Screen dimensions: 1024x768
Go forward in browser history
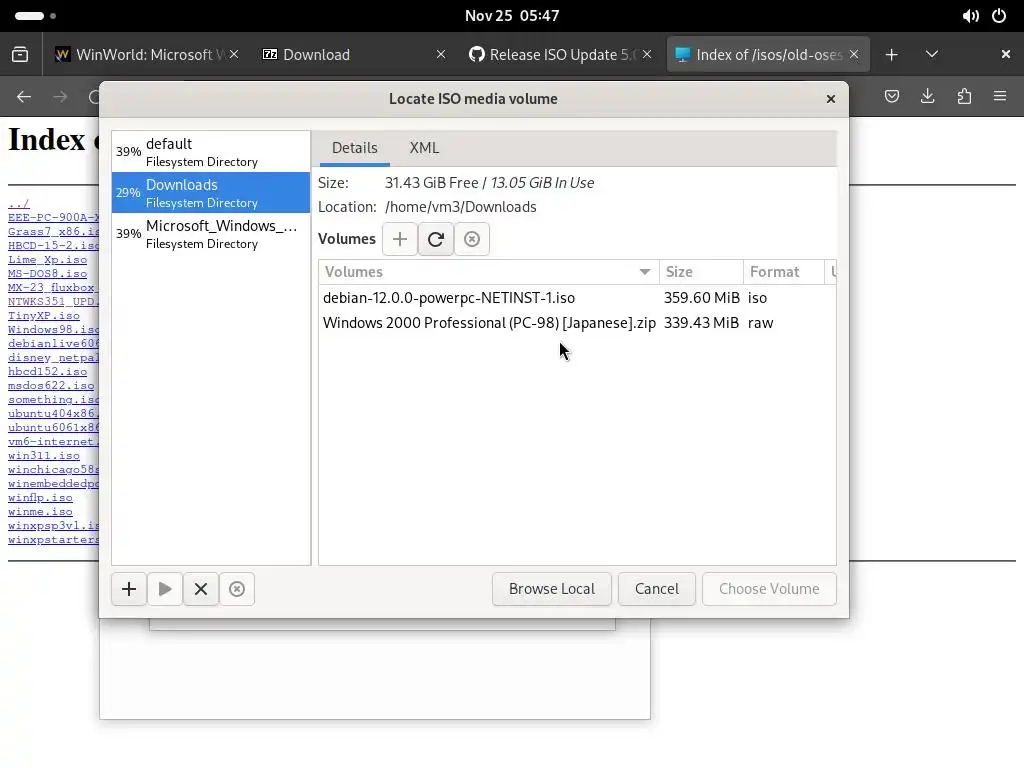(60, 97)
